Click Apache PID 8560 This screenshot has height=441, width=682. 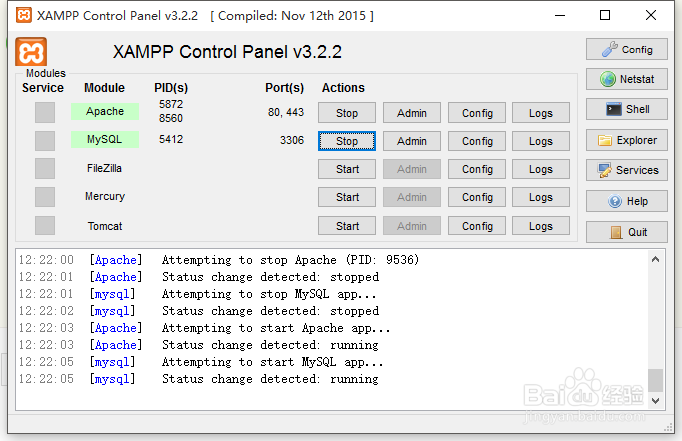(x=171, y=118)
